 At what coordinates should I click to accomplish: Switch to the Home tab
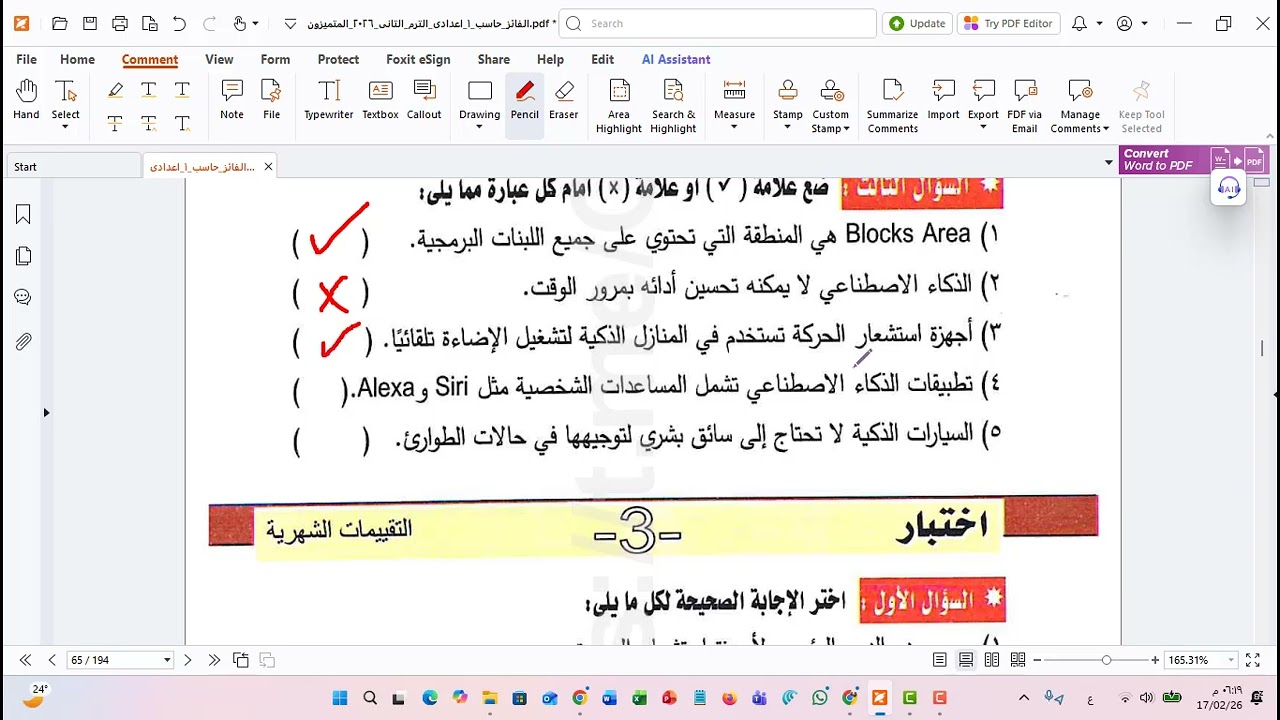coord(77,59)
